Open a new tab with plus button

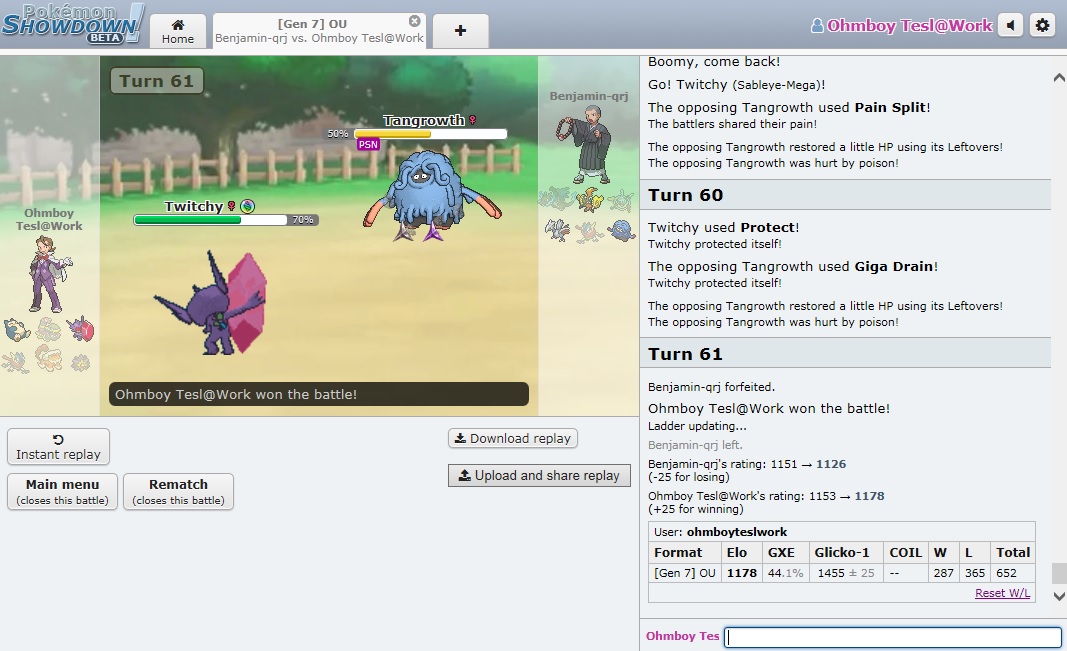(461, 31)
